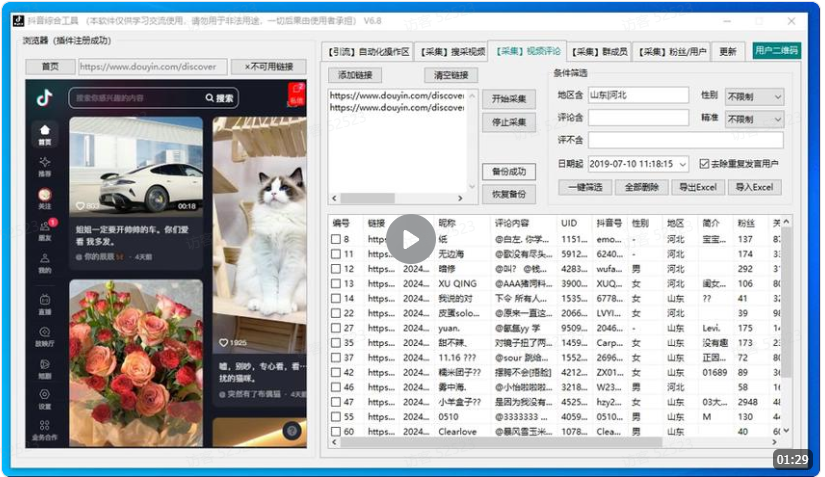Click the 搜索 magnifier icon
Image resolution: width=825 pixels, height=477 pixels.
click(210, 98)
